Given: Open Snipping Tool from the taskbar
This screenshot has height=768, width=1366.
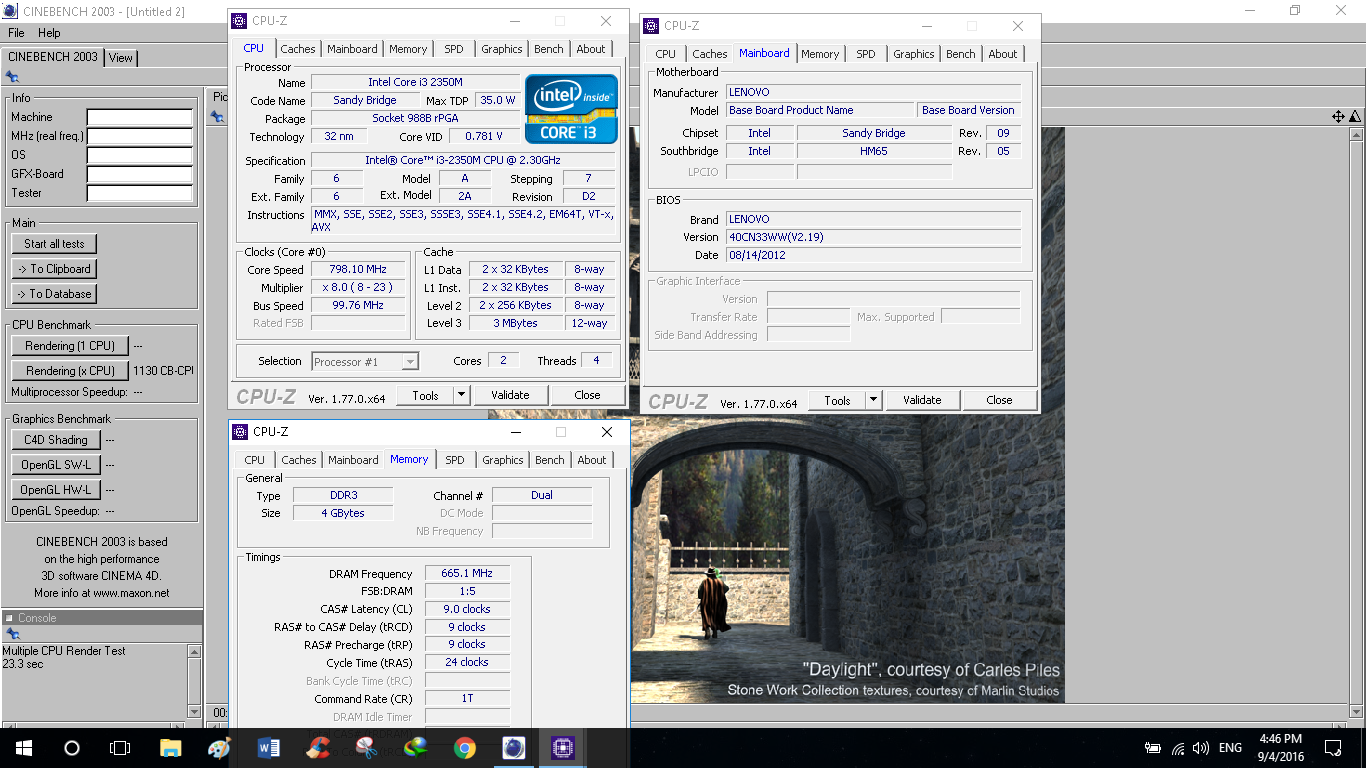Looking at the screenshot, I should [x=367, y=748].
